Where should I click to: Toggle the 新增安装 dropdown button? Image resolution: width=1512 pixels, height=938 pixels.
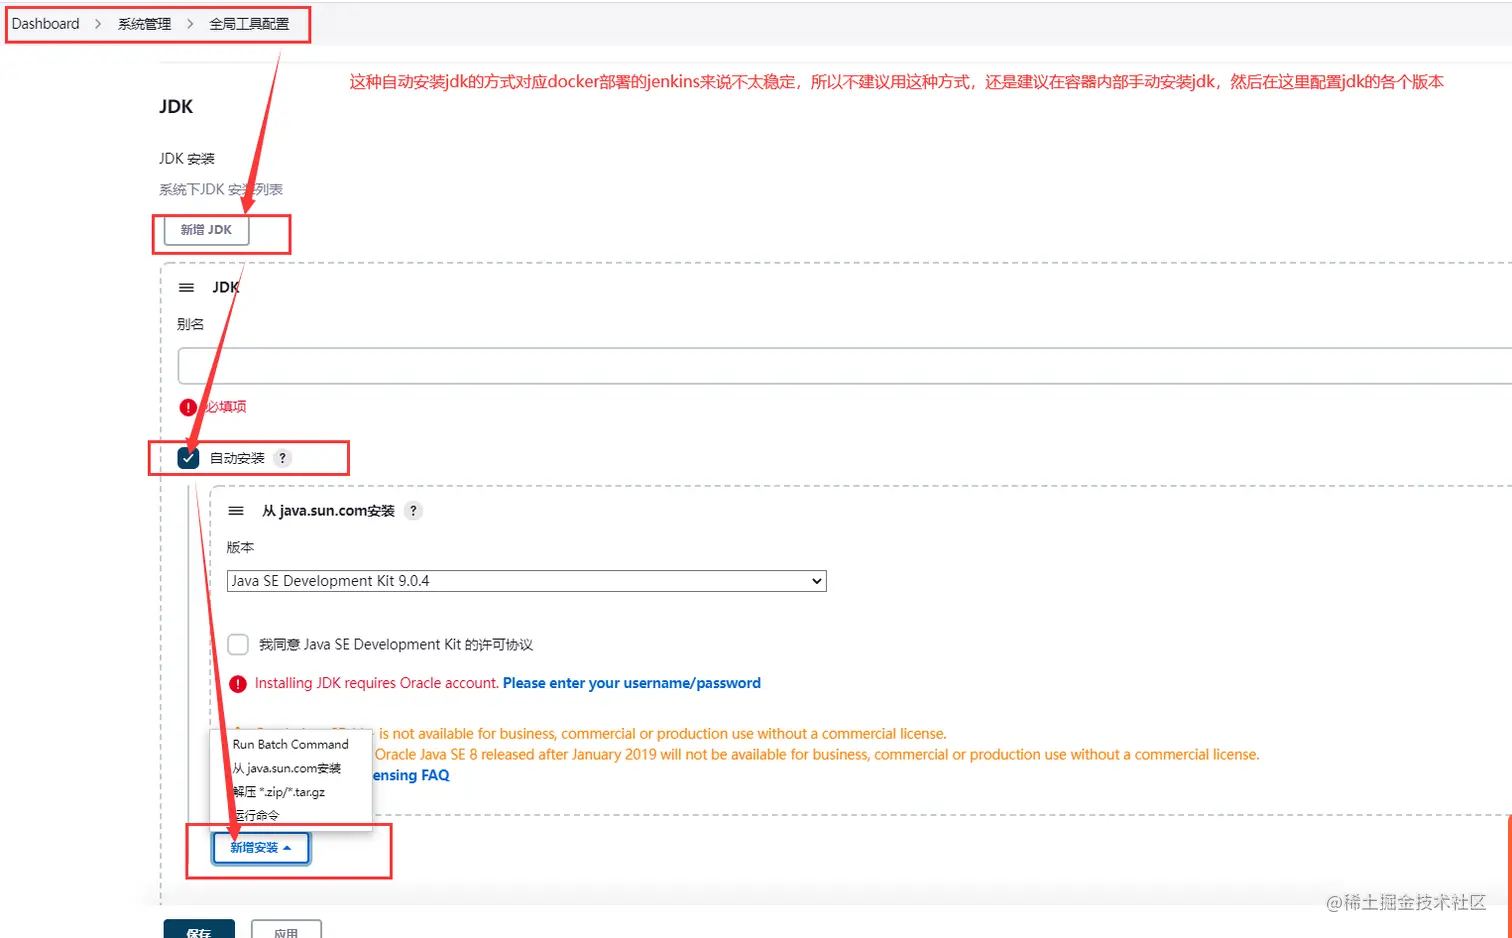click(261, 848)
